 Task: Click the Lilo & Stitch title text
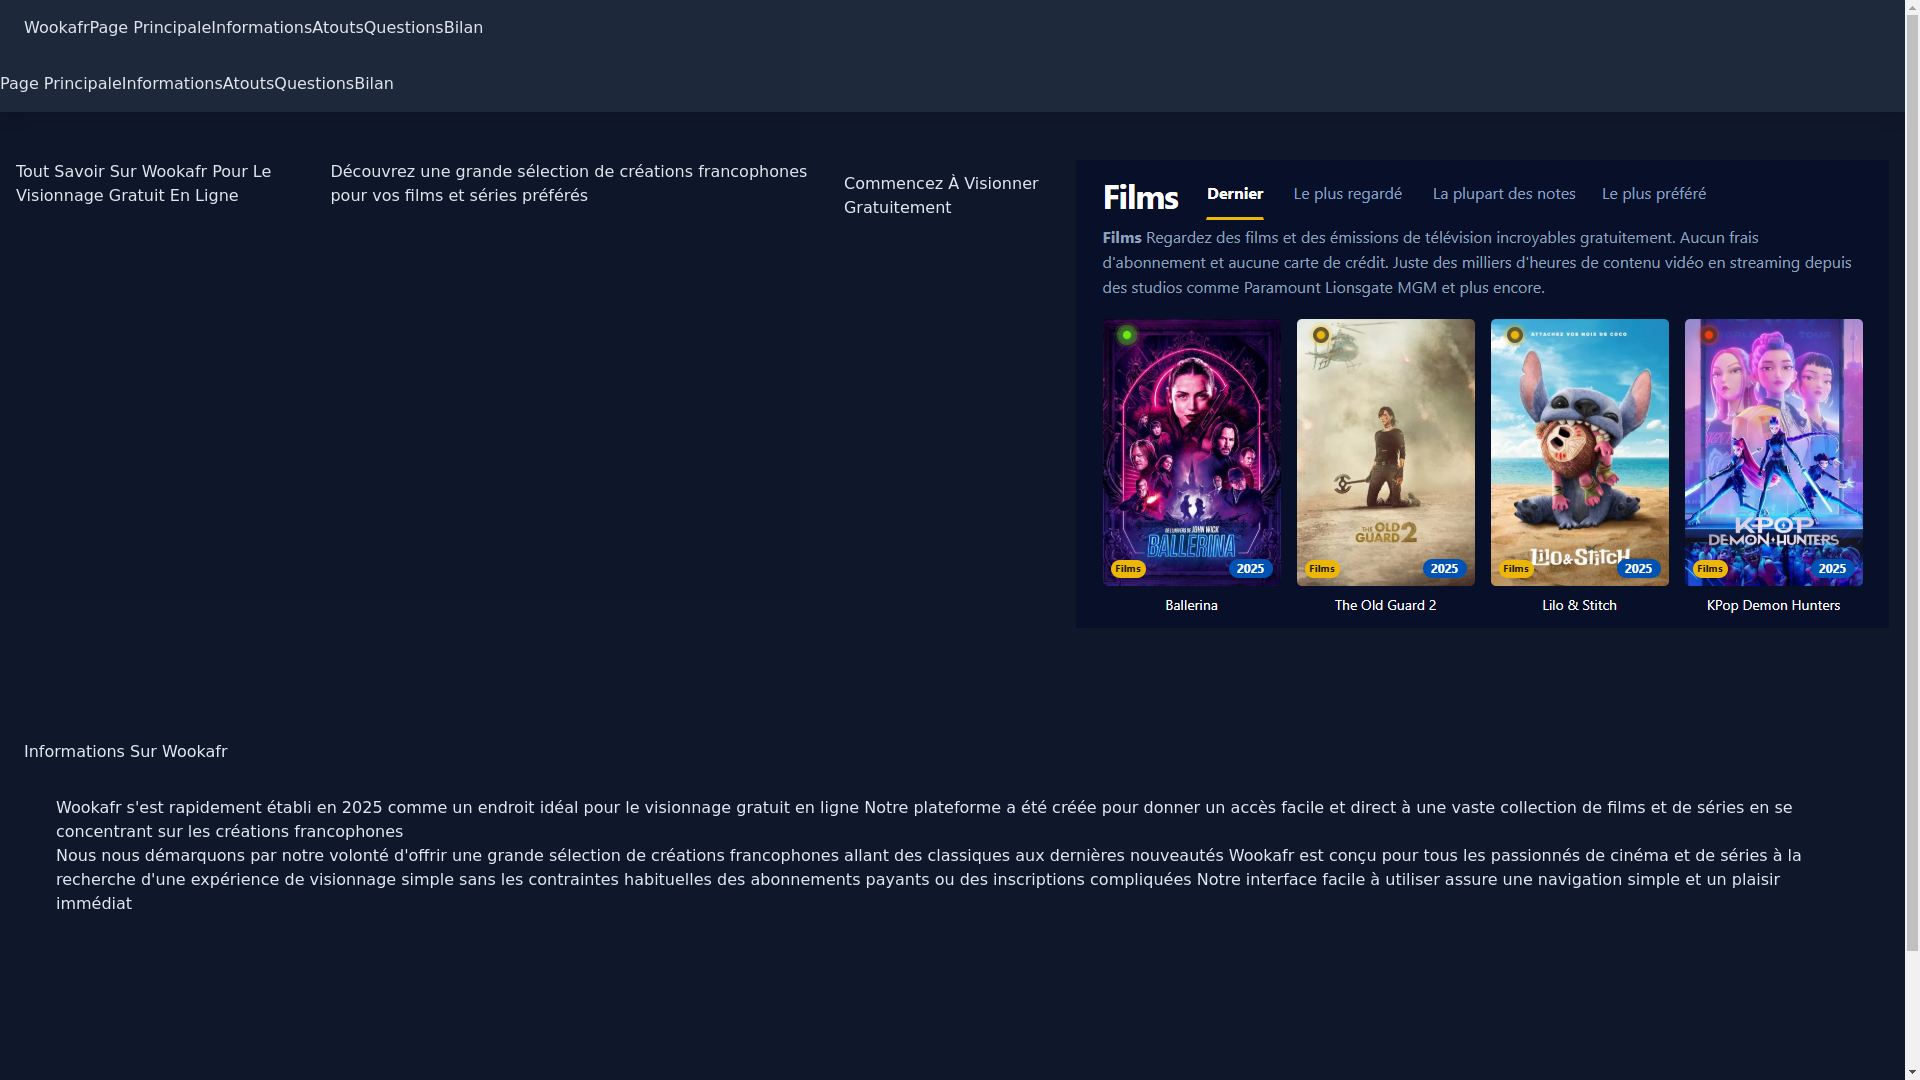tap(1580, 605)
